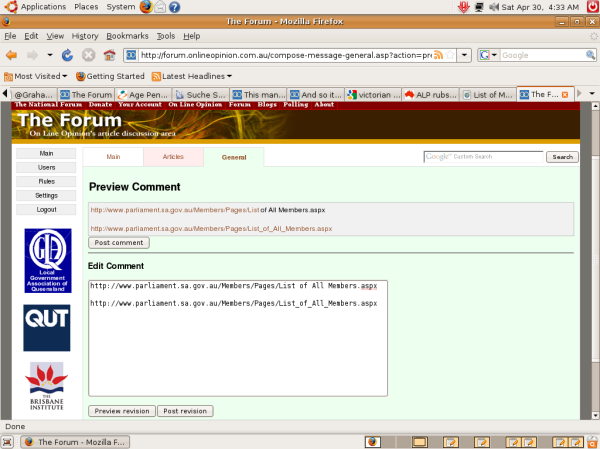Open the Tools menu

(166, 36)
